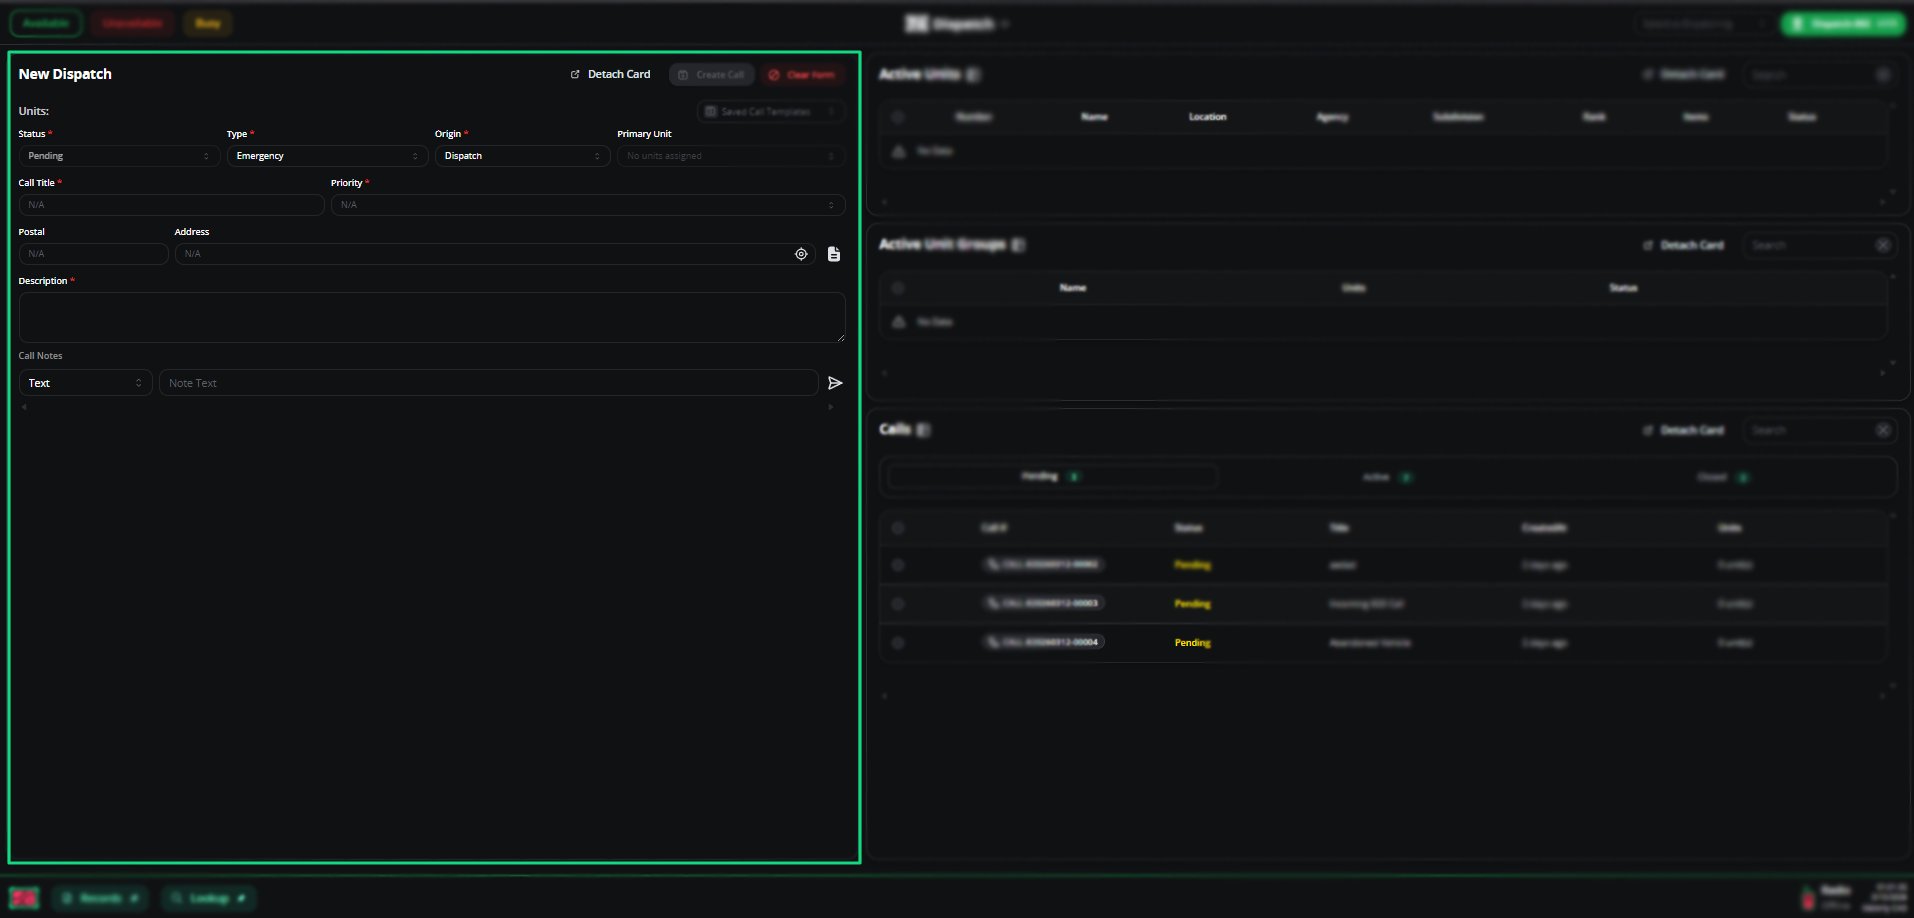
Task: Set status with green Available button
Action: pyautogui.click(x=46, y=23)
